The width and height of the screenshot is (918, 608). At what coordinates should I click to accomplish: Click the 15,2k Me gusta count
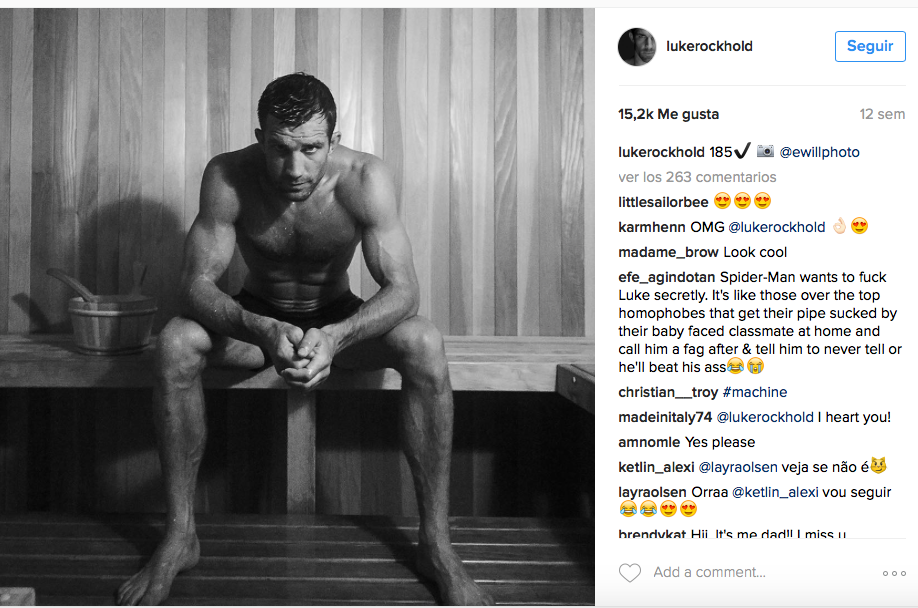coord(668,114)
